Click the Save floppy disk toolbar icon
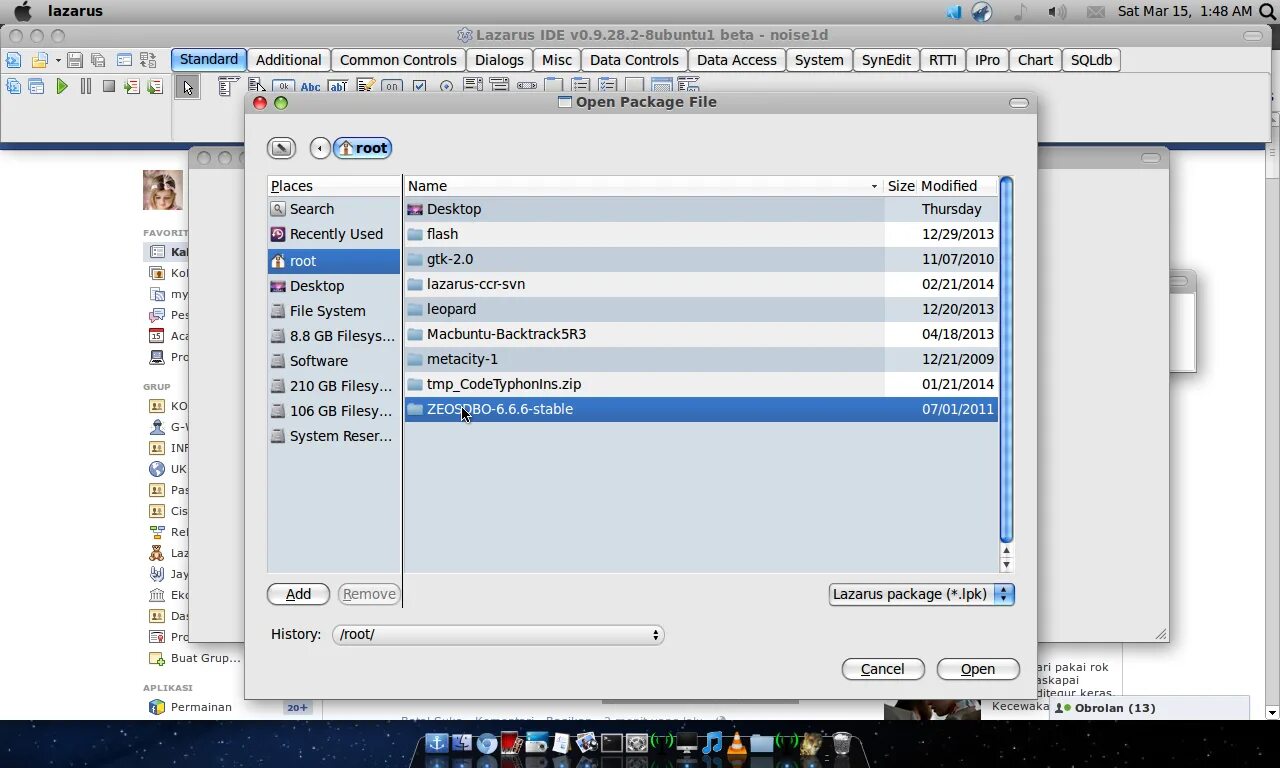 (x=75, y=60)
